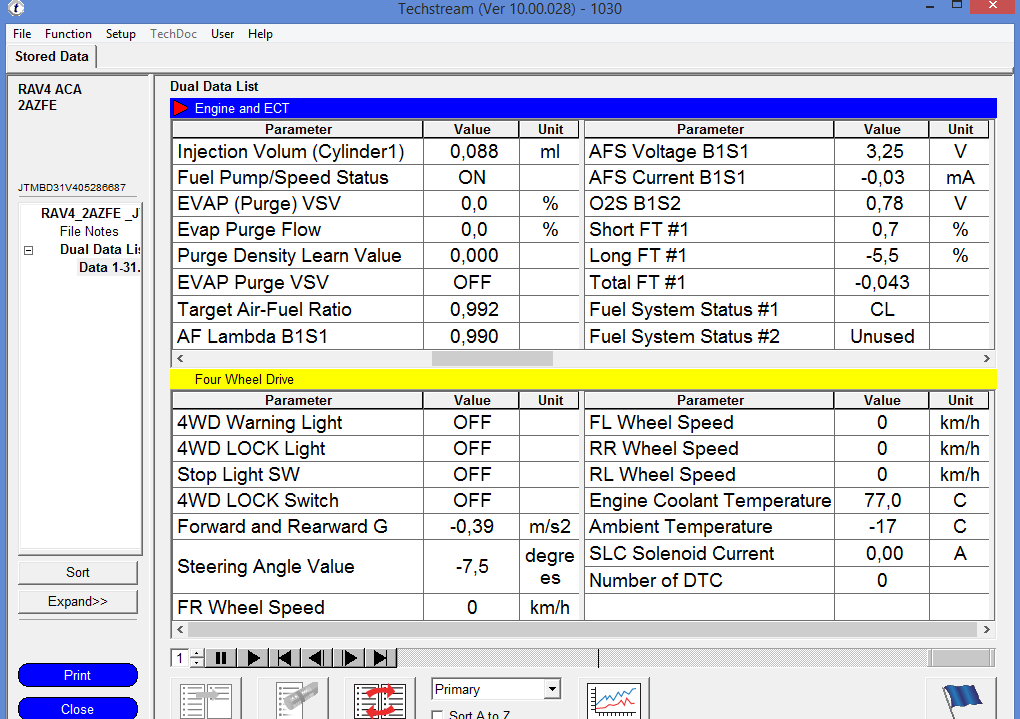Click the Sort button

78,573
